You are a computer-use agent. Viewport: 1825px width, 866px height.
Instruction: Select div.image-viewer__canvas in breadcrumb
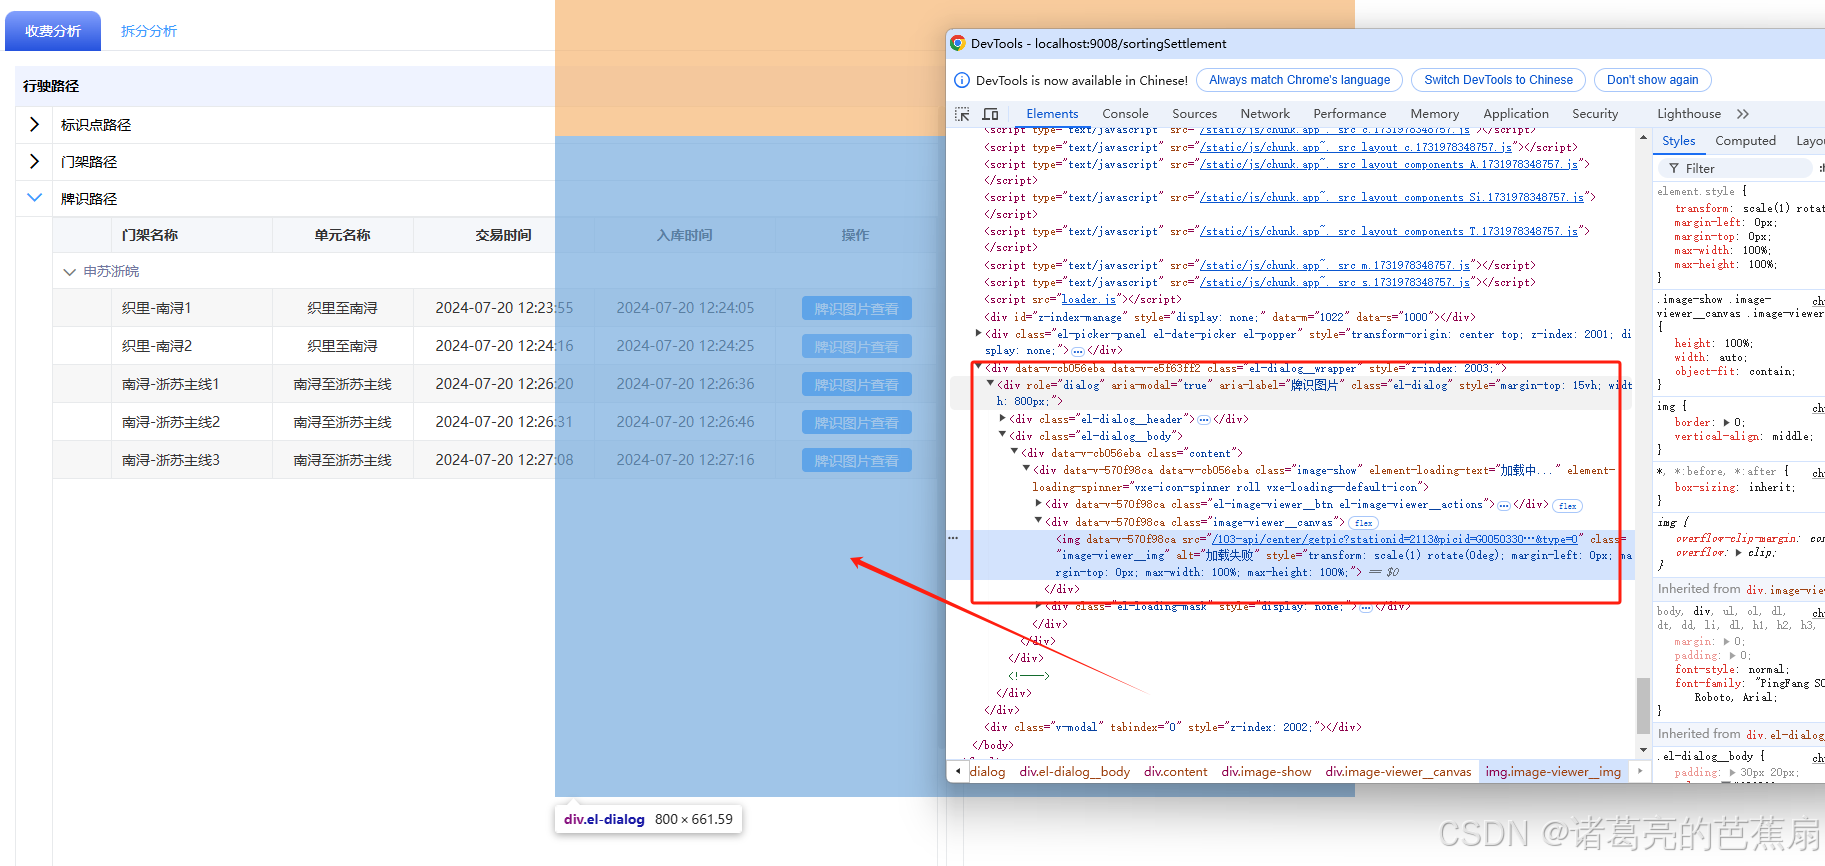(x=1398, y=772)
